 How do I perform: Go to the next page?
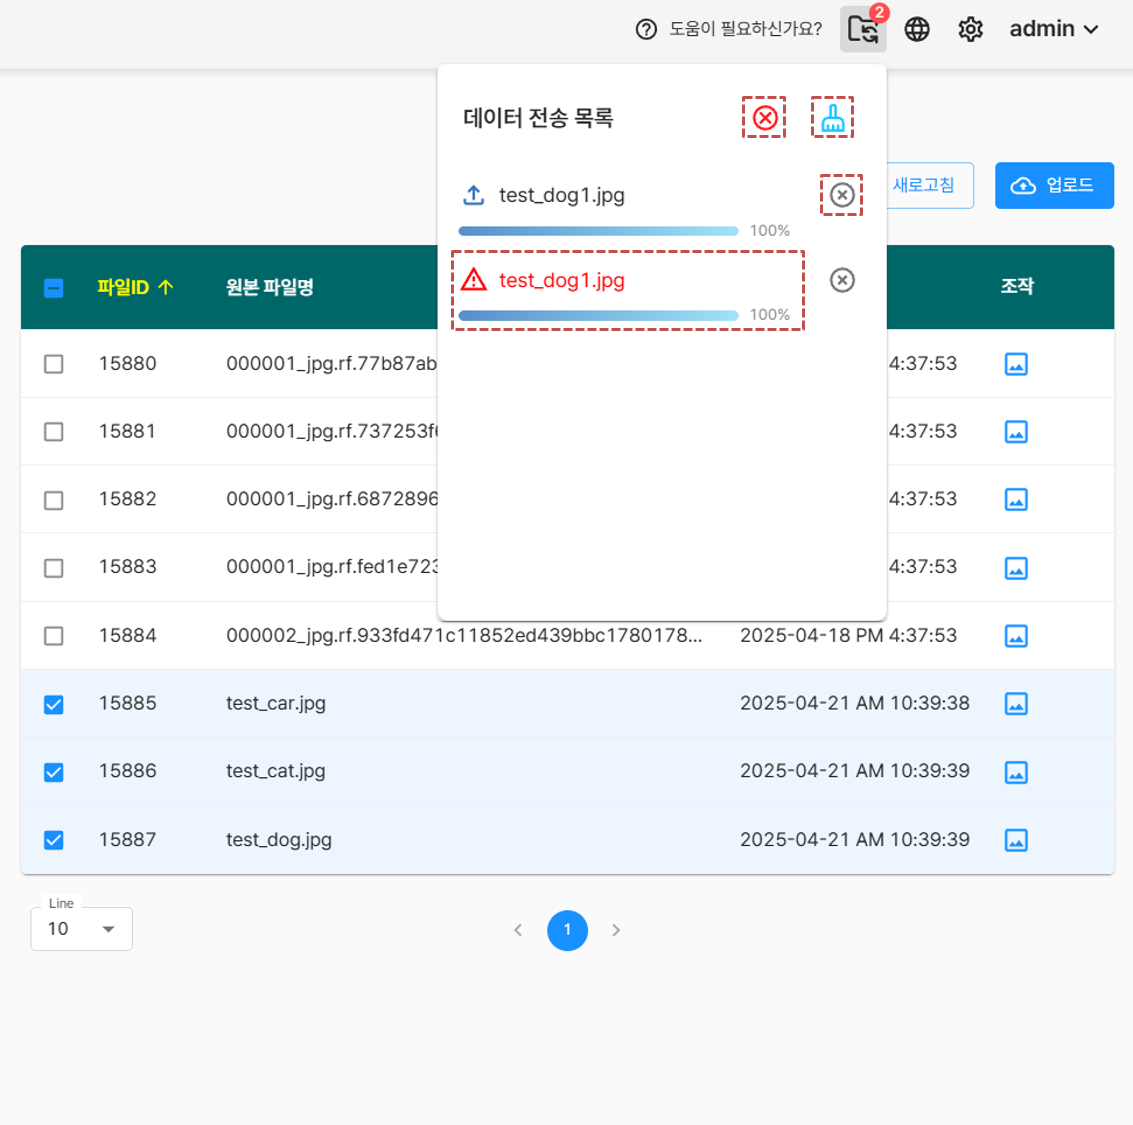(x=616, y=931)
